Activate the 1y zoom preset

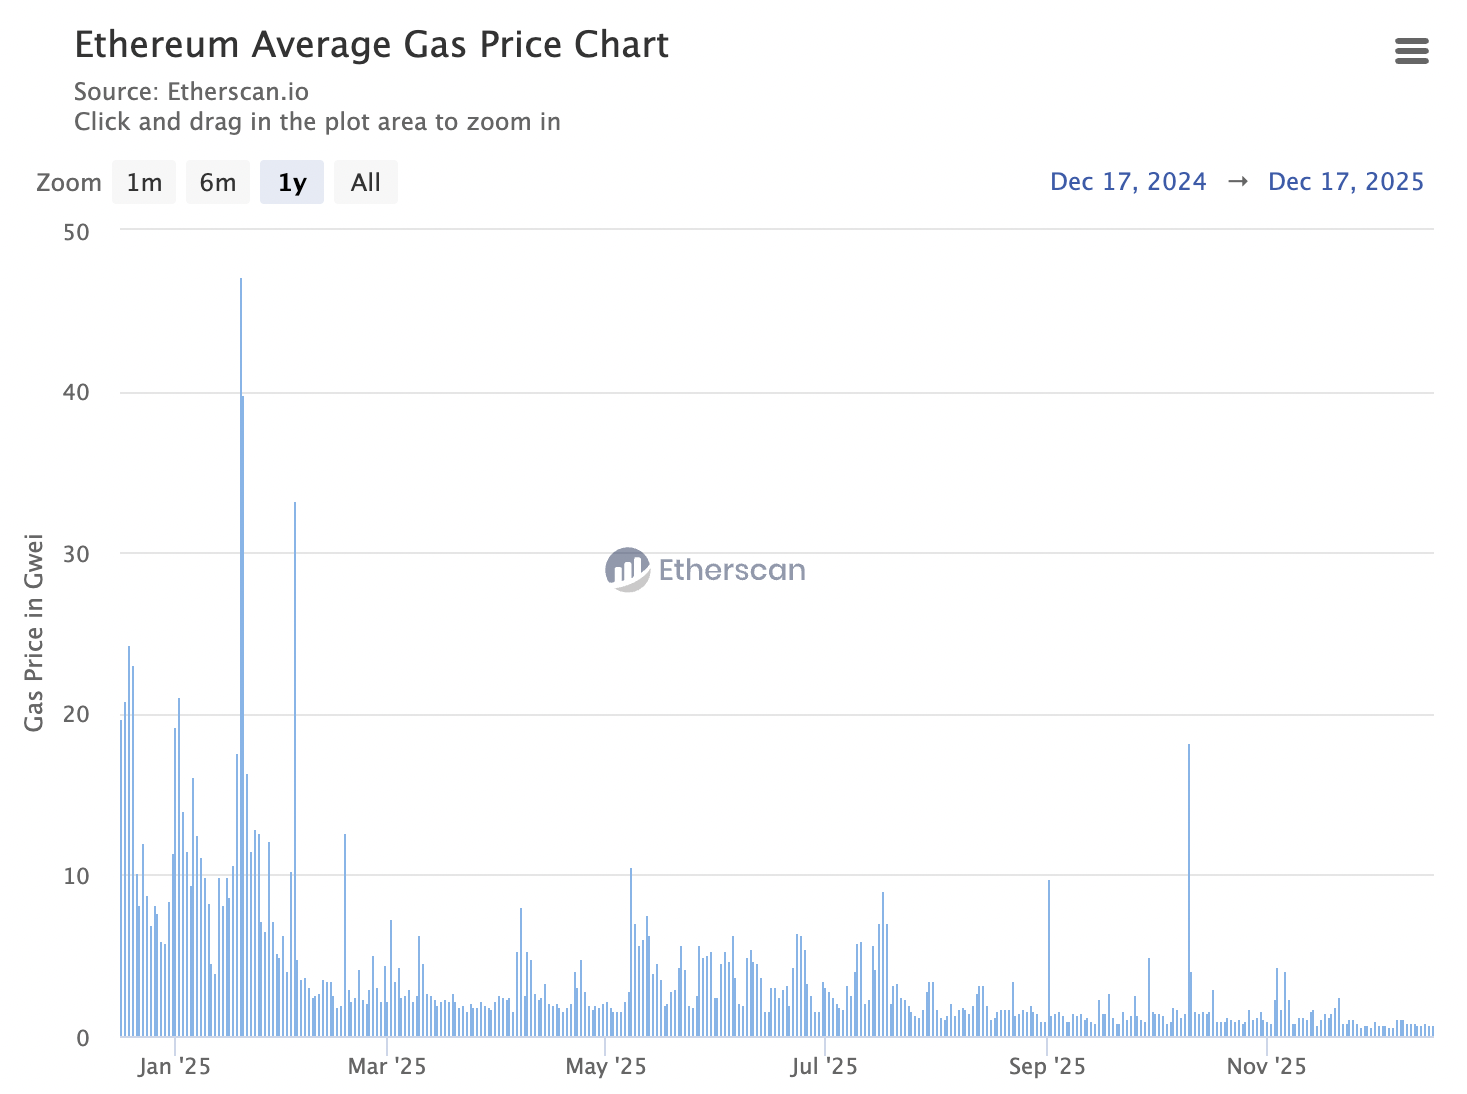pyautogui.click(x=291, y=182)
